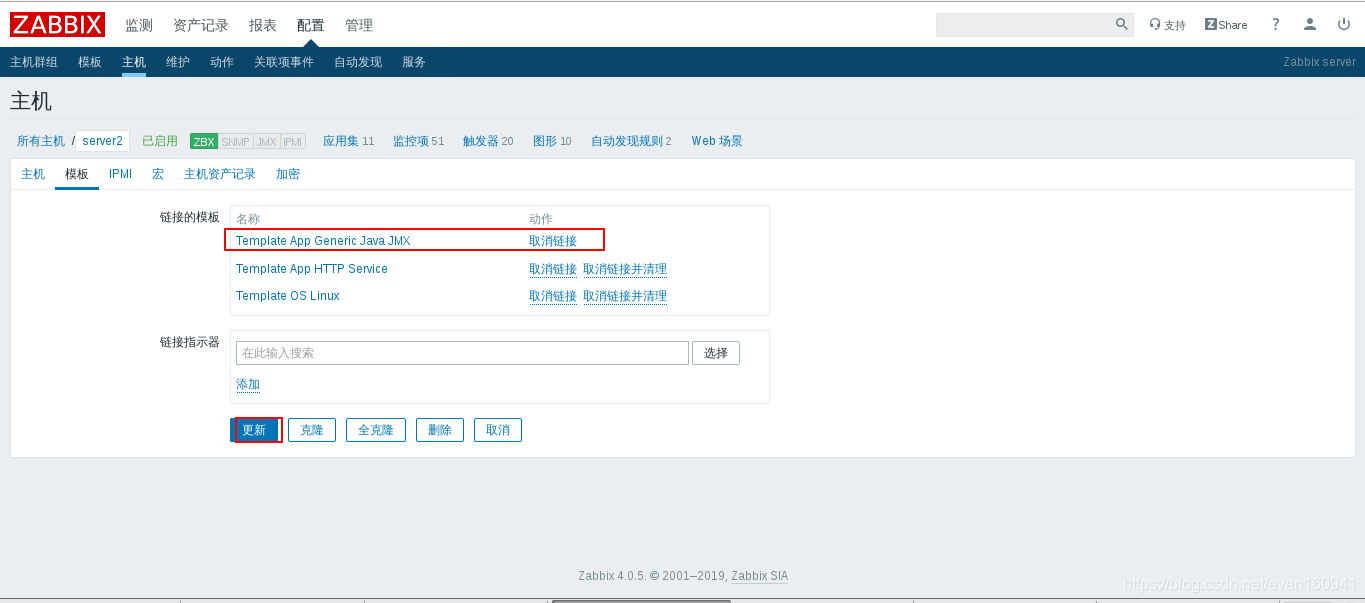This screenshot has height=603, width=1365.
Task: Go to 维护 submenu
Action: tap(178, 62)
